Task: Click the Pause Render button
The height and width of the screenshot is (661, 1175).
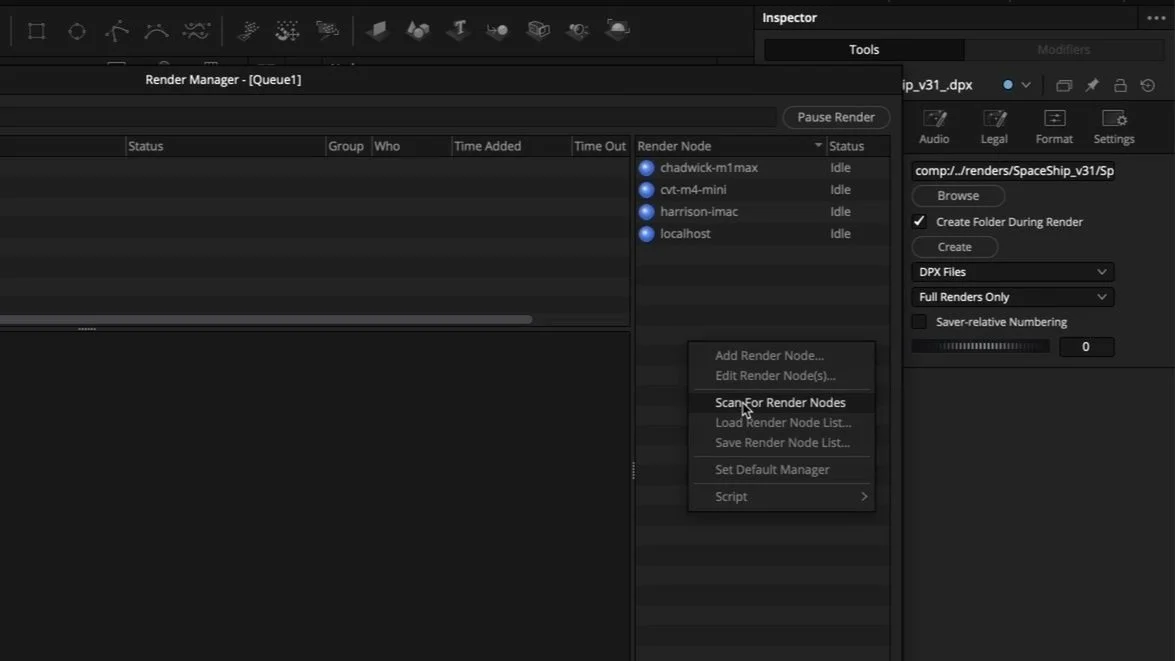Action: tap(835, 117)
